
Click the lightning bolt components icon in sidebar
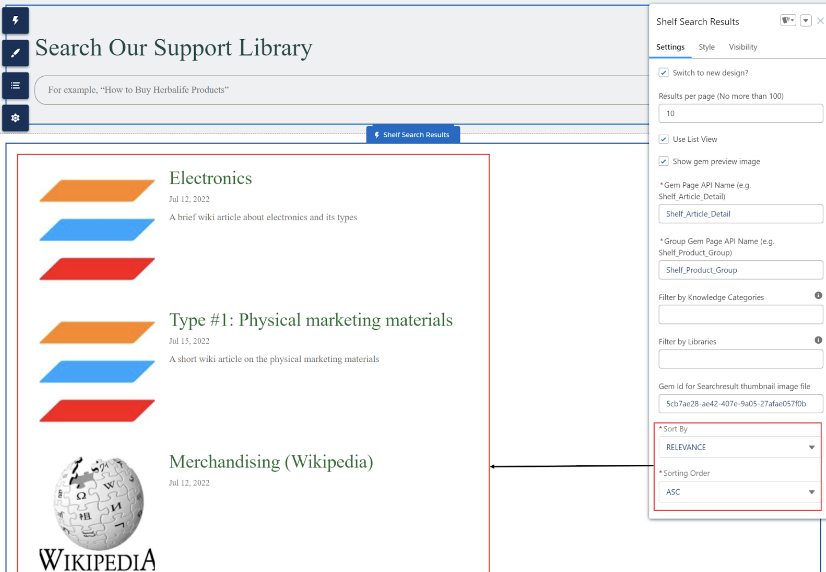click(x=15, y=21)
